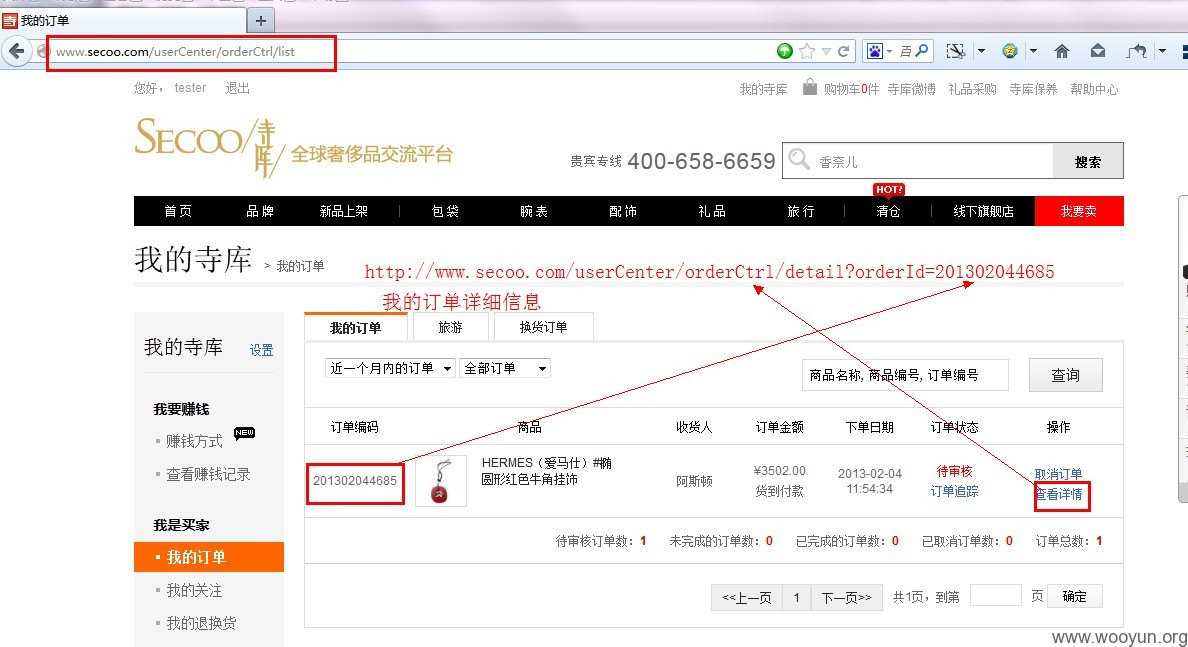Go to next page 下一页>>
The width and height of the screenshot is (1188, 647).
846,598
